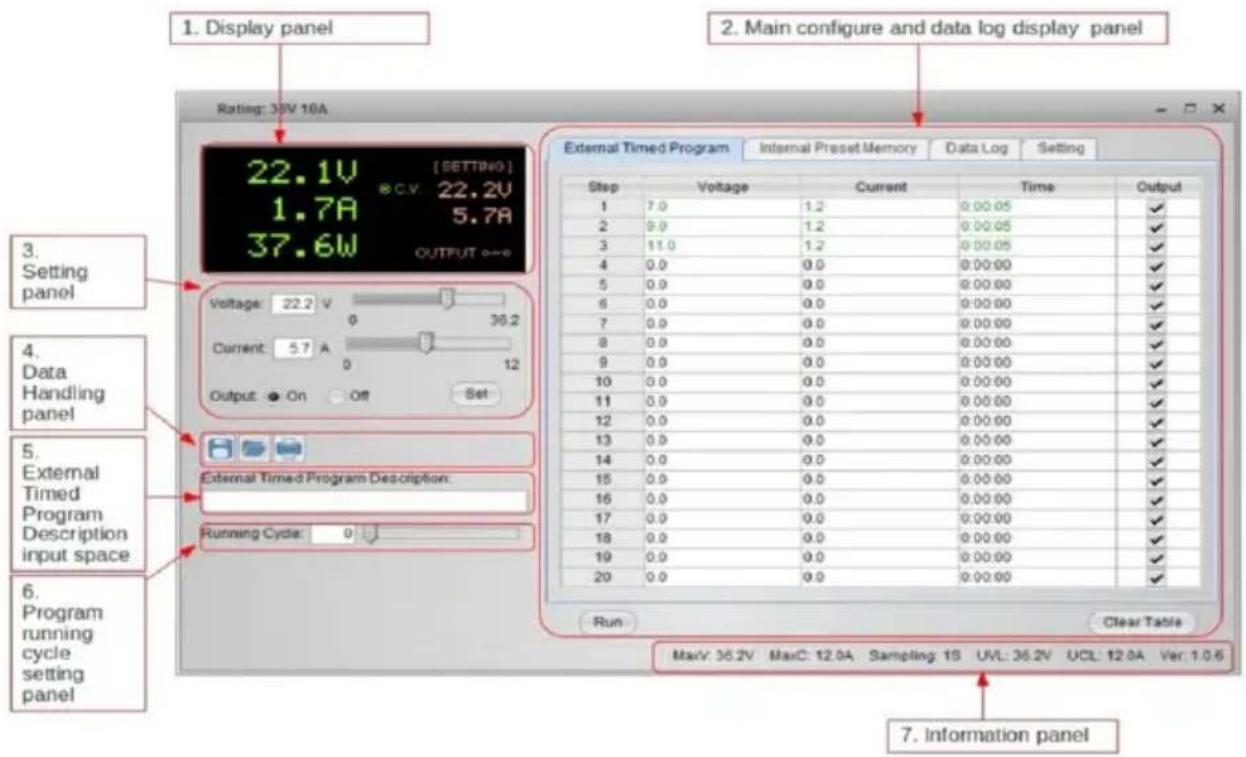1246x757 pixels.
Task: Switch to External Timed Program tab
Action: pyautogui.click(x=646, y=147)
